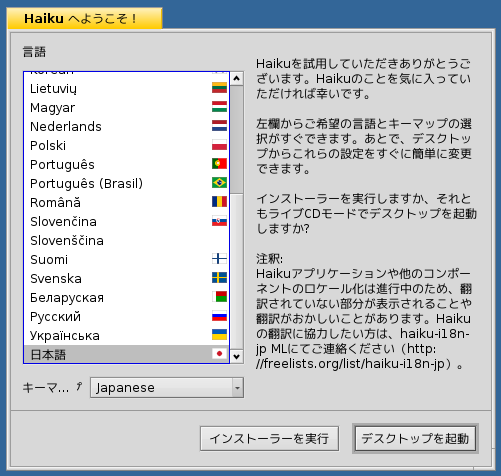
Task: Select Svenska language
Action: [127, 278]
